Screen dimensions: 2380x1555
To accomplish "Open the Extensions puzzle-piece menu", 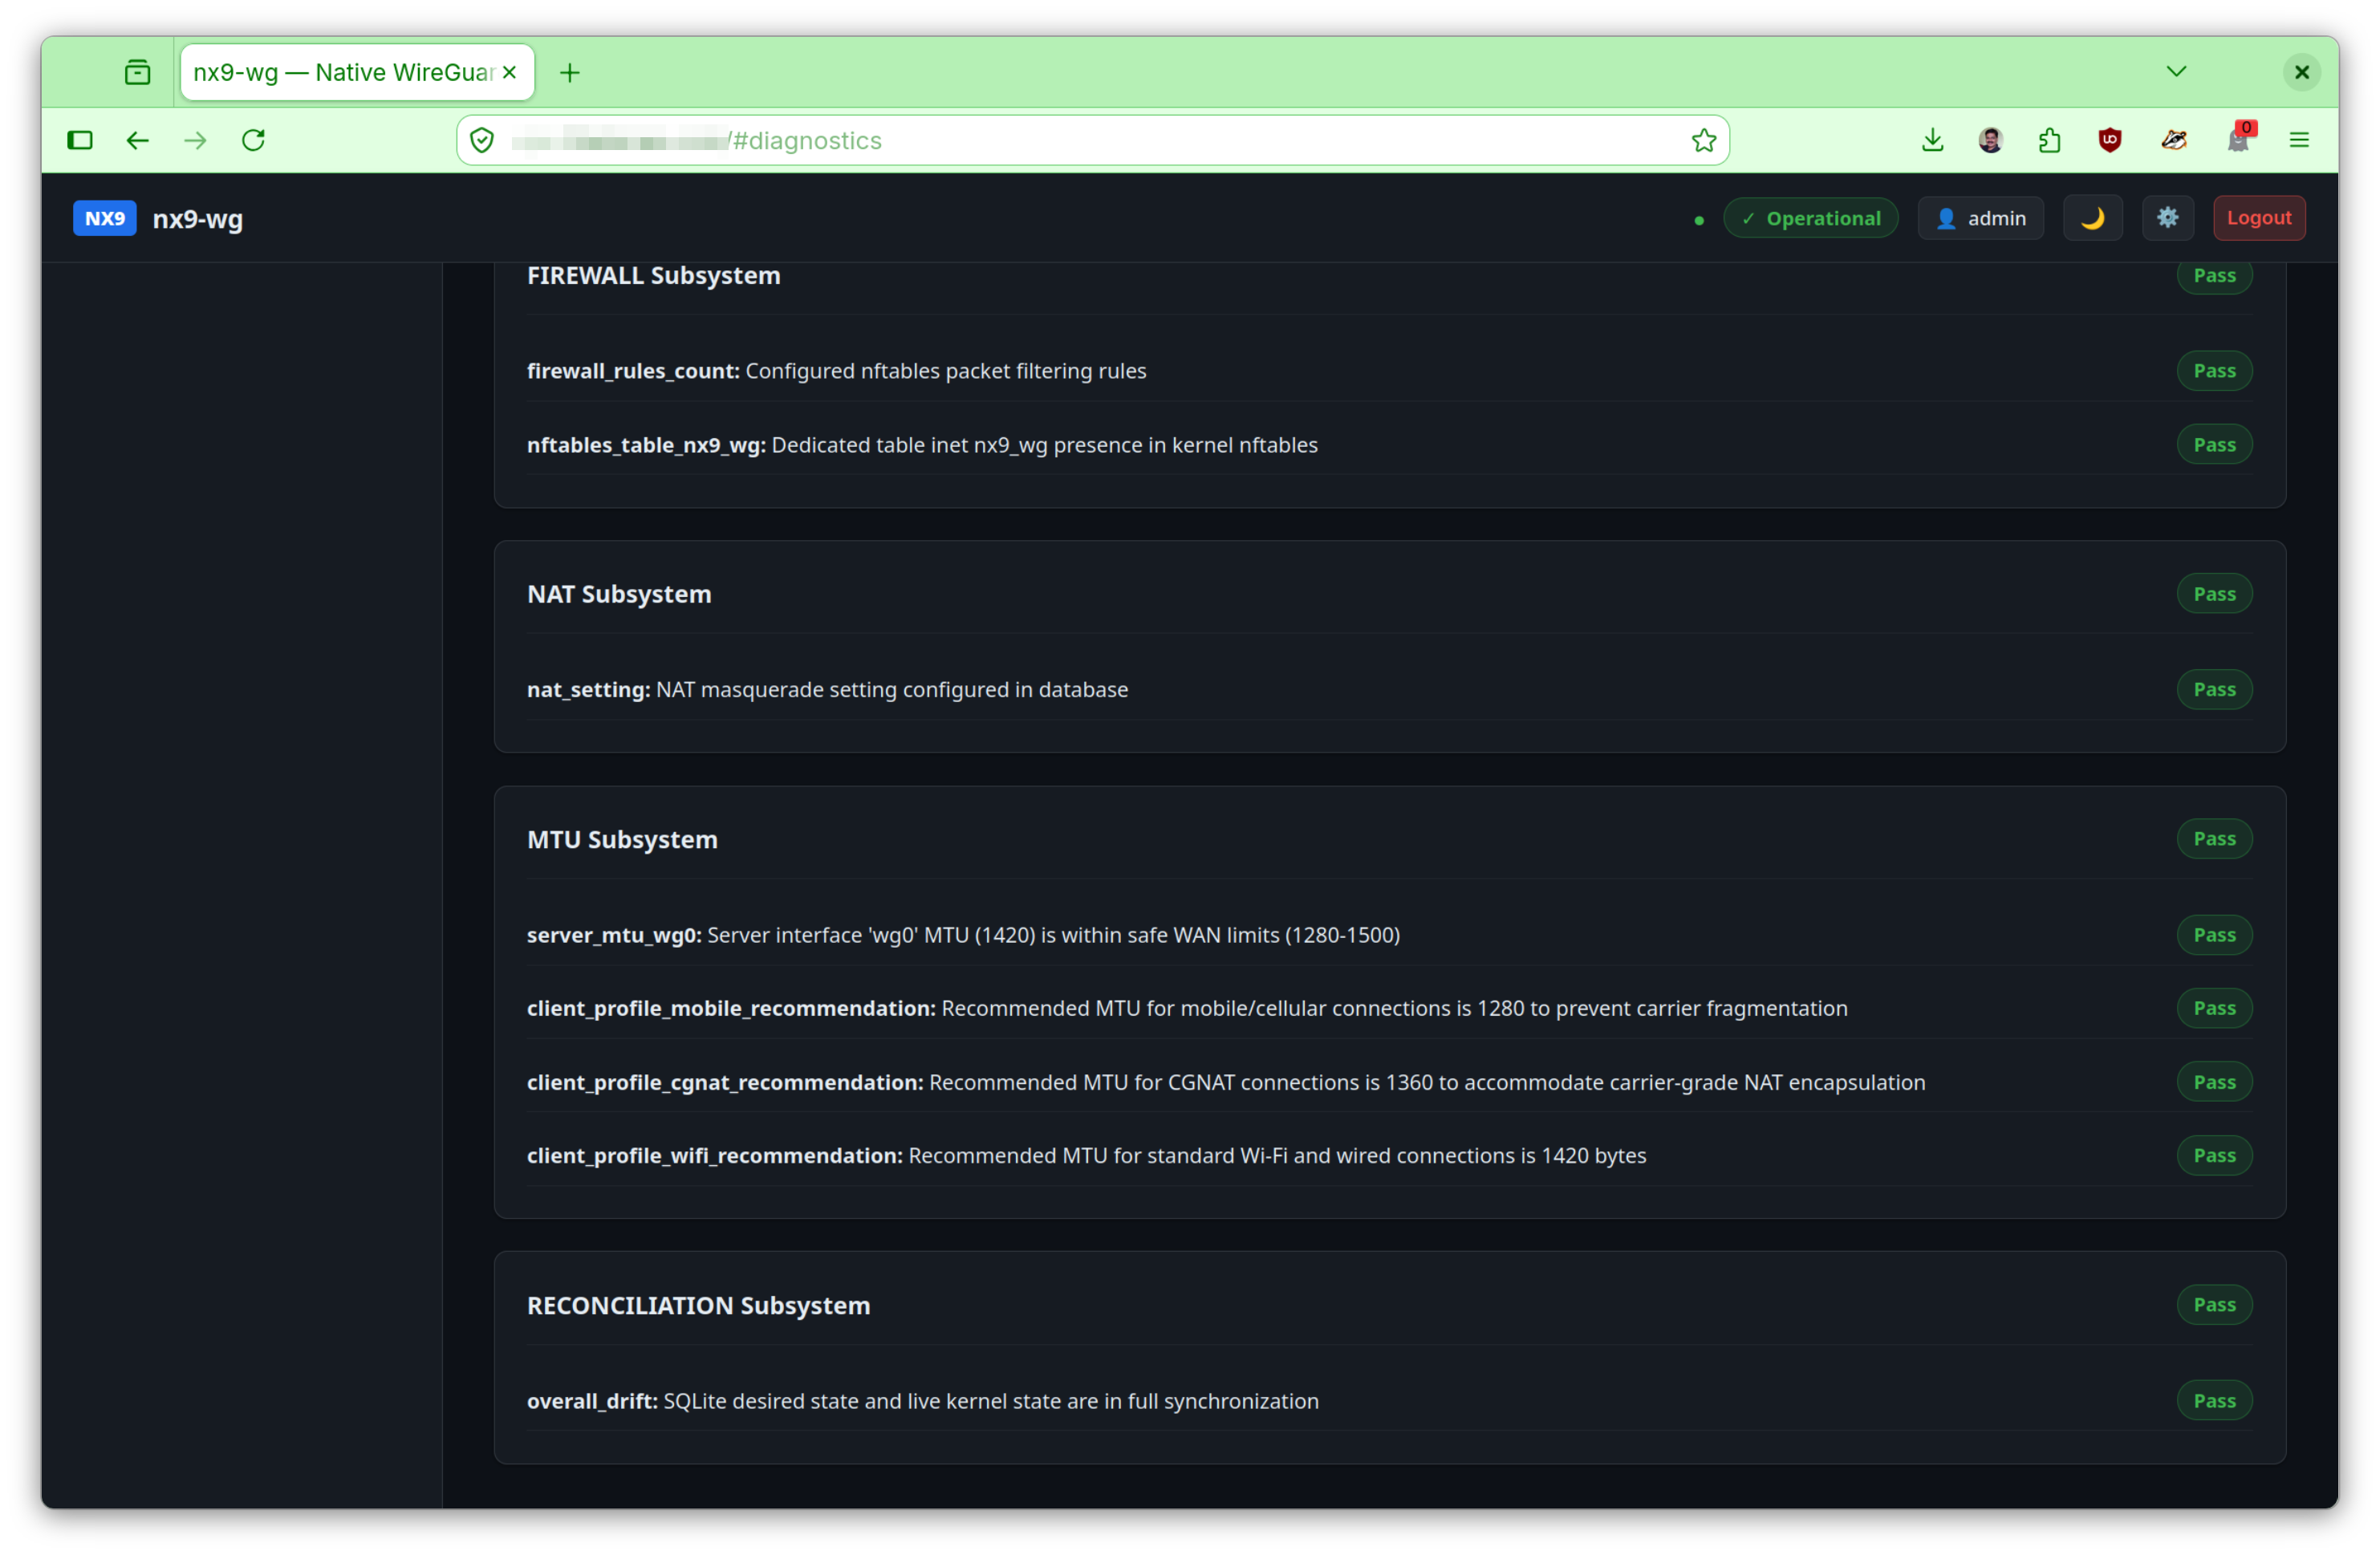I will coord(2049,140).
